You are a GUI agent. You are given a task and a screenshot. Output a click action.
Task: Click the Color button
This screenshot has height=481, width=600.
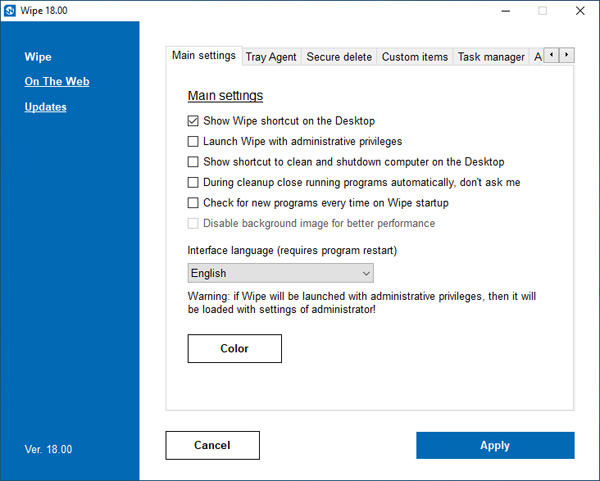pyautogui.click(x=235, y=349)
